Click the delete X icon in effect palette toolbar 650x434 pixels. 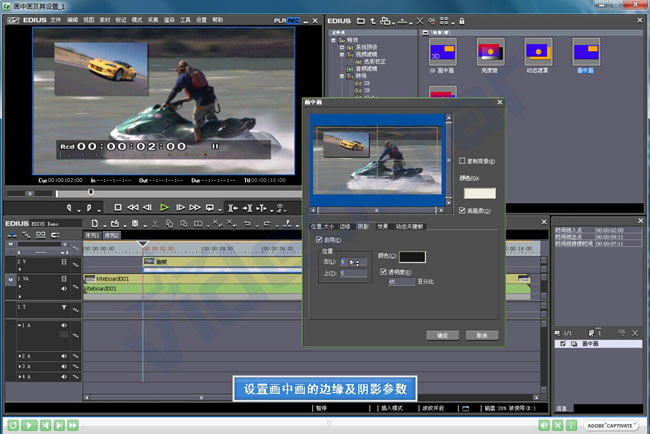click(x=420, y=21)
